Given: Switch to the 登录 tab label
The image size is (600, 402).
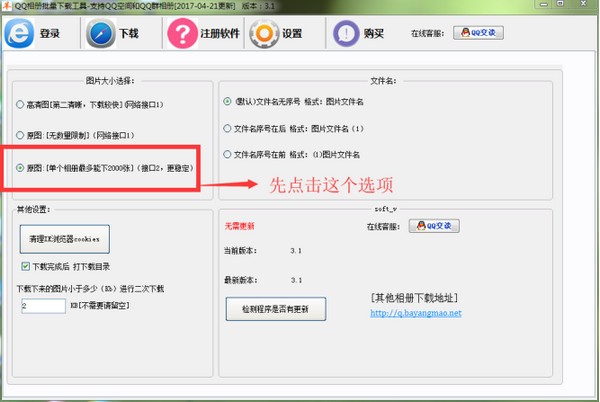Looking at the screenshot, I should 50,34.
